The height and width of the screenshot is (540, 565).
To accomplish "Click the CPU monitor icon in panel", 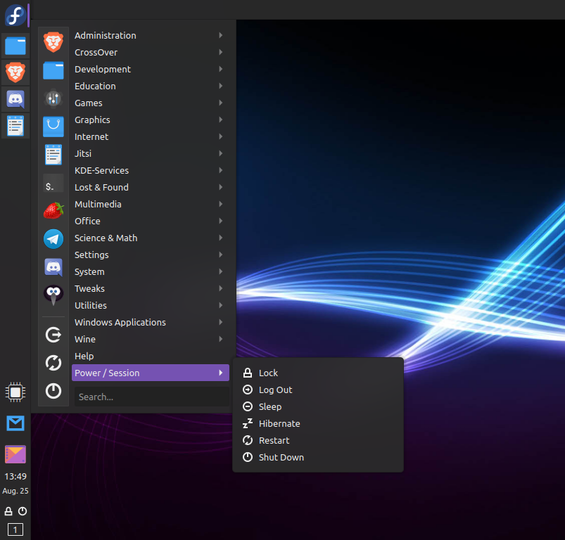I will (15, 392).
